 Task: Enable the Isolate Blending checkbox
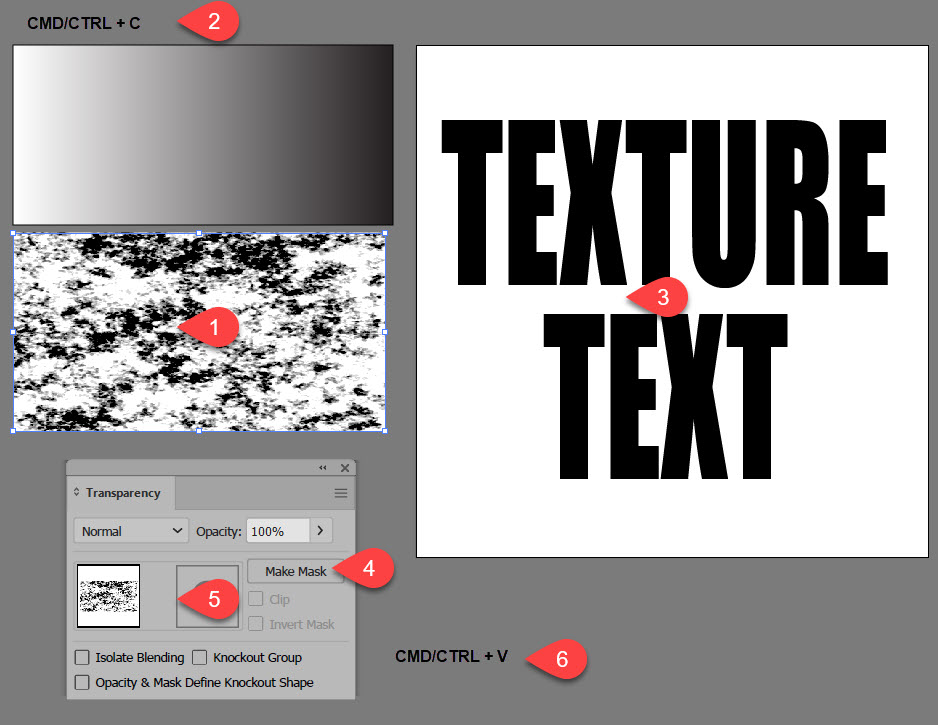point(82,657)
